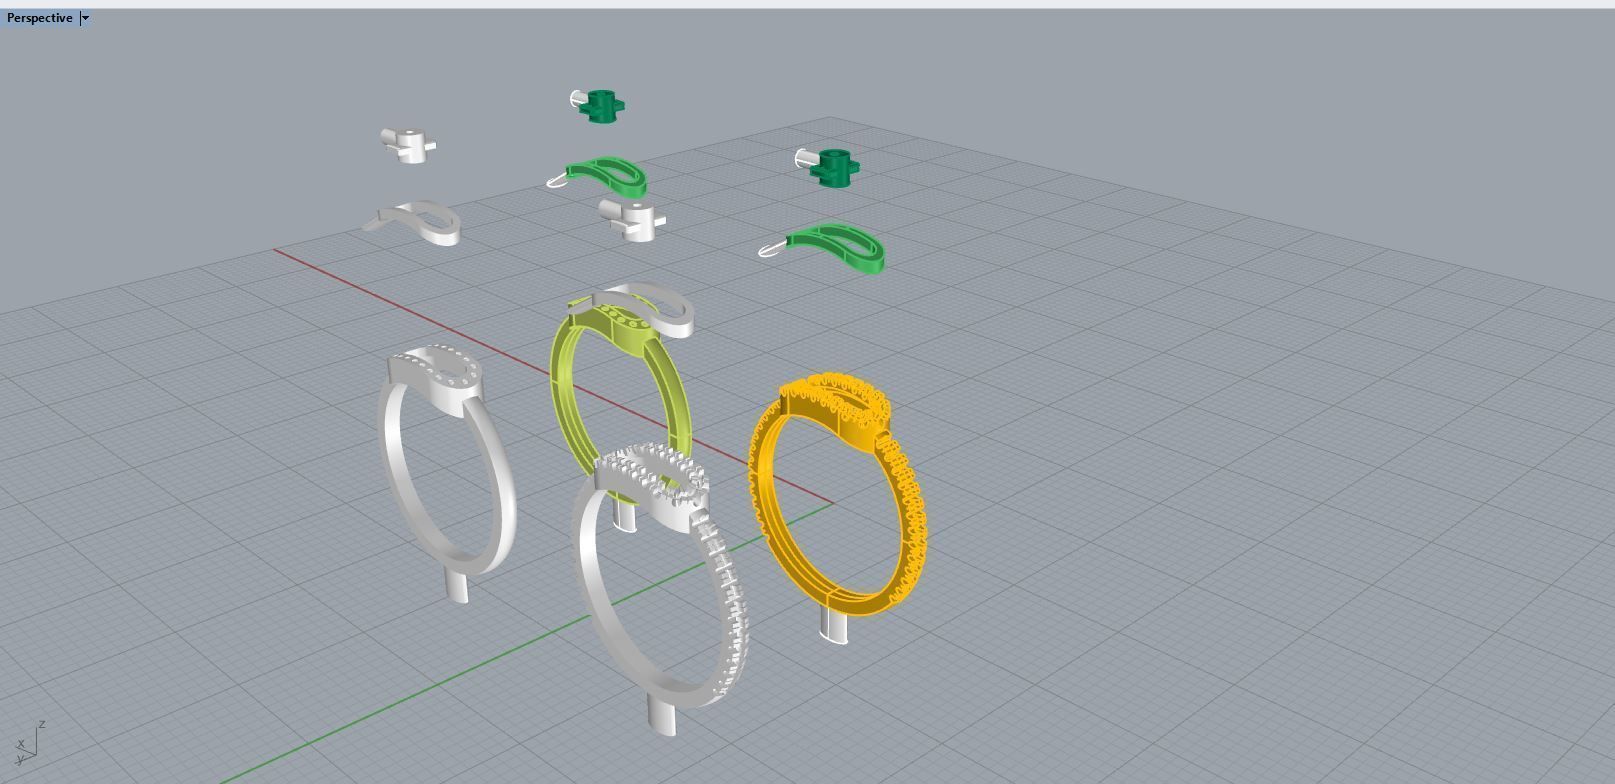
Task: Open the Perspective viewport dropdown arrow menu
Action: 85,18
